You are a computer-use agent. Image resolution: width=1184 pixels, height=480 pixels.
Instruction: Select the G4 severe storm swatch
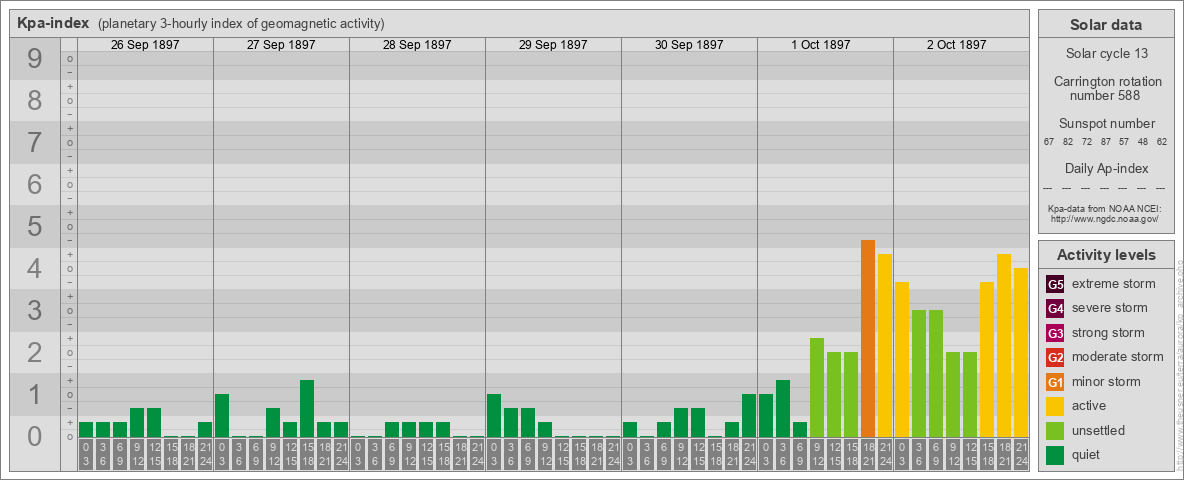(1055, 308)
